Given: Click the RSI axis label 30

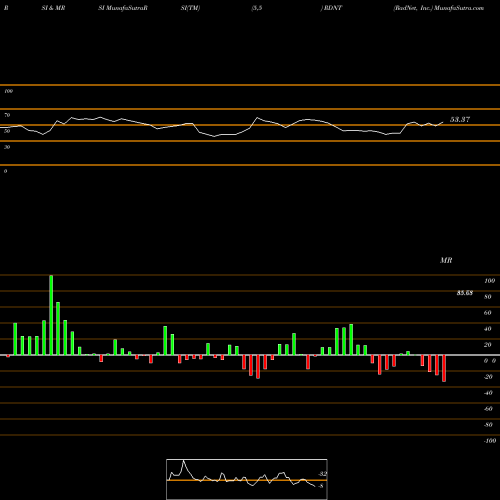Looking at the screenshot, I should click(x=7, y=147).
